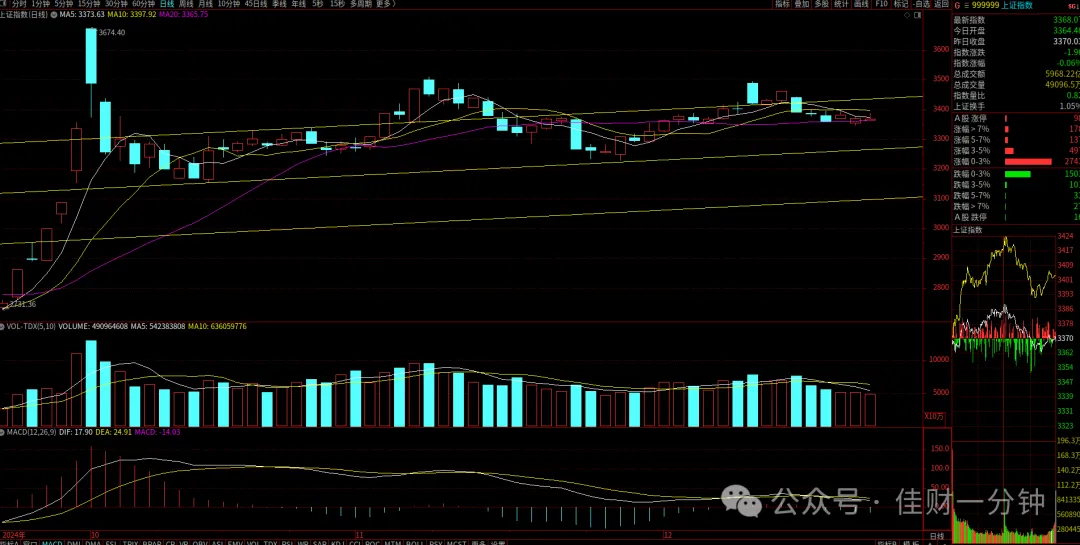The height and width of the screenshot is (545, 1080).
Task: Toggle the -自选 watchlist option
Action: (922, 4)
